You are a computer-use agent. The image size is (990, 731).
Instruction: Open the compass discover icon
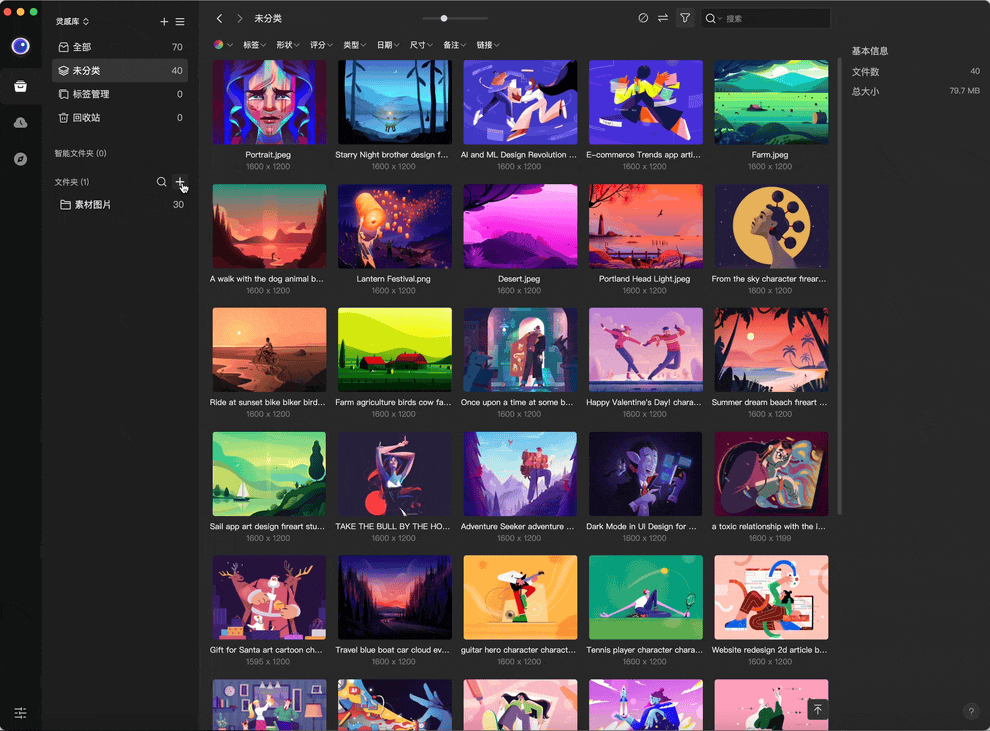click(20, 159)
